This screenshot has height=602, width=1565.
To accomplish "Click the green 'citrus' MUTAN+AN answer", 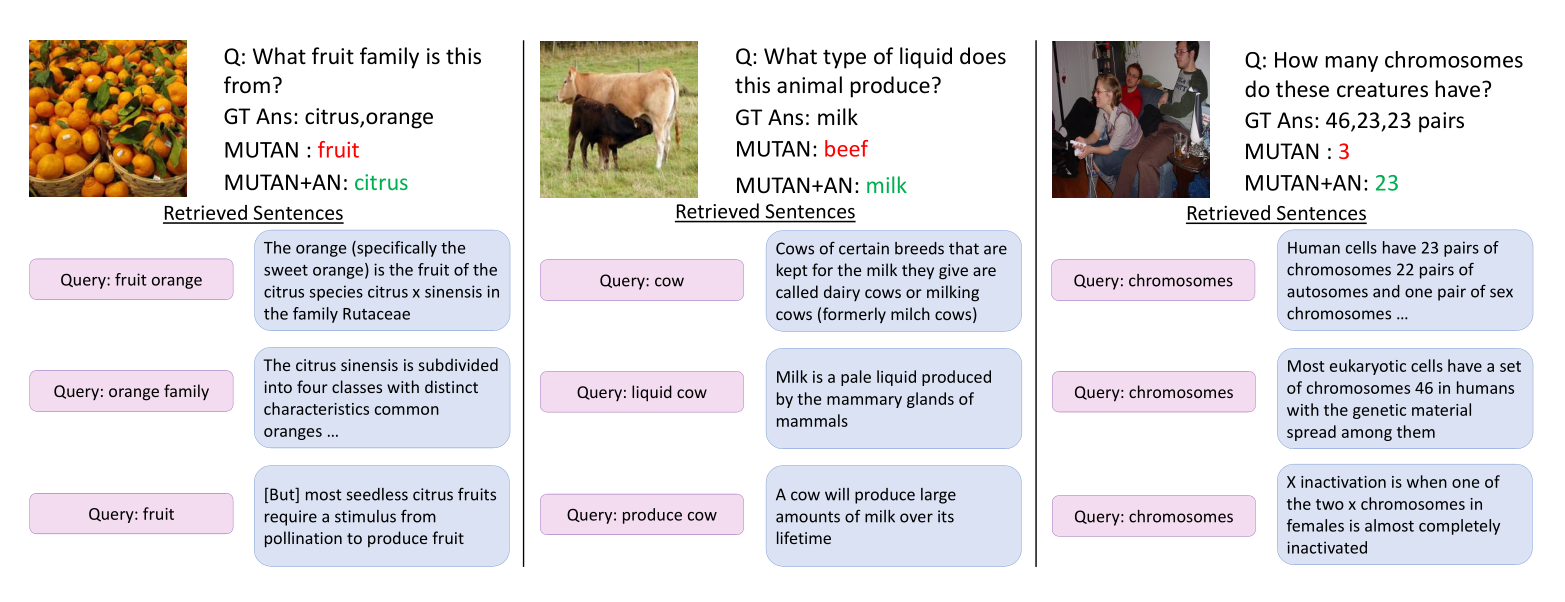I will (x=381, y=183).
